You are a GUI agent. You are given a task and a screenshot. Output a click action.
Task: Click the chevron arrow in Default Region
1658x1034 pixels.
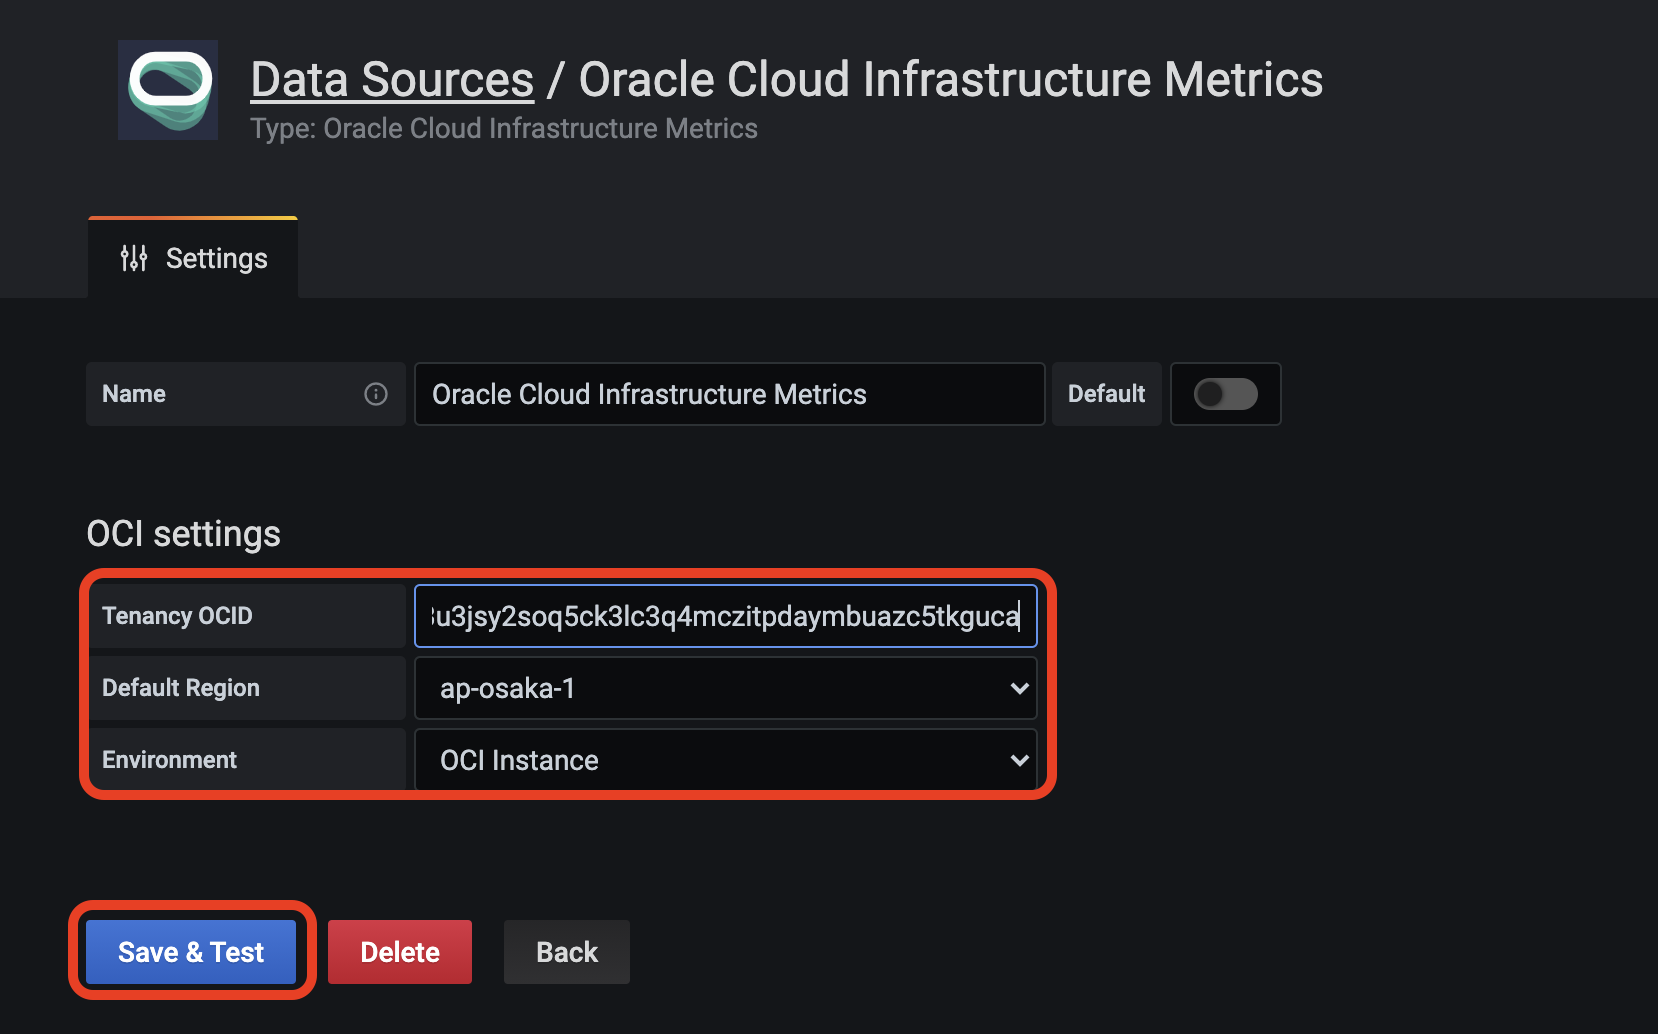coord(1019,688)
